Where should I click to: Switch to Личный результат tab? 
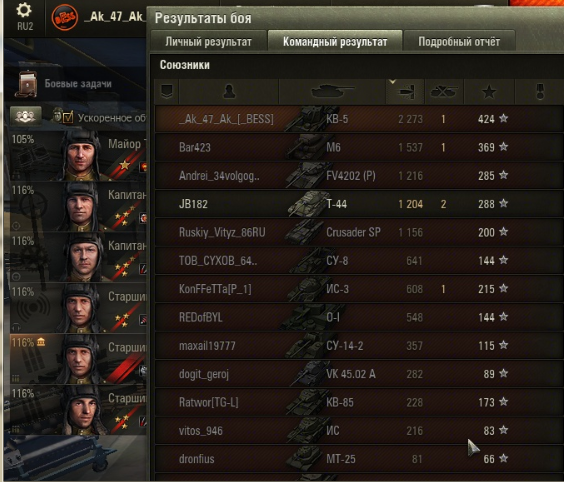pyautogui.click(x=208, y=42)
